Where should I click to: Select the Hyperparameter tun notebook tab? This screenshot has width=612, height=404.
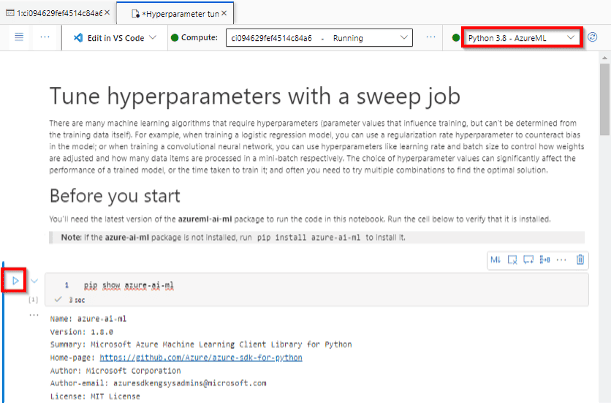click(x=175, y=13)
